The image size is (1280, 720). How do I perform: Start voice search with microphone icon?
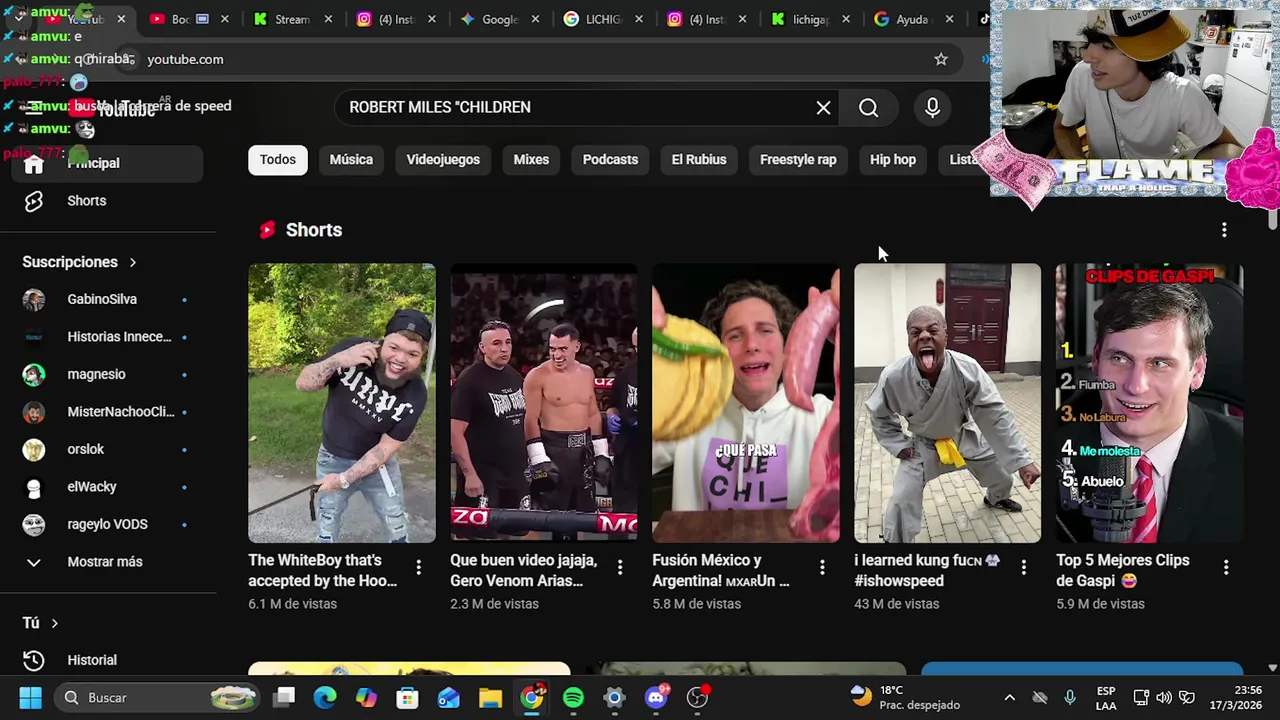point(932,108)
